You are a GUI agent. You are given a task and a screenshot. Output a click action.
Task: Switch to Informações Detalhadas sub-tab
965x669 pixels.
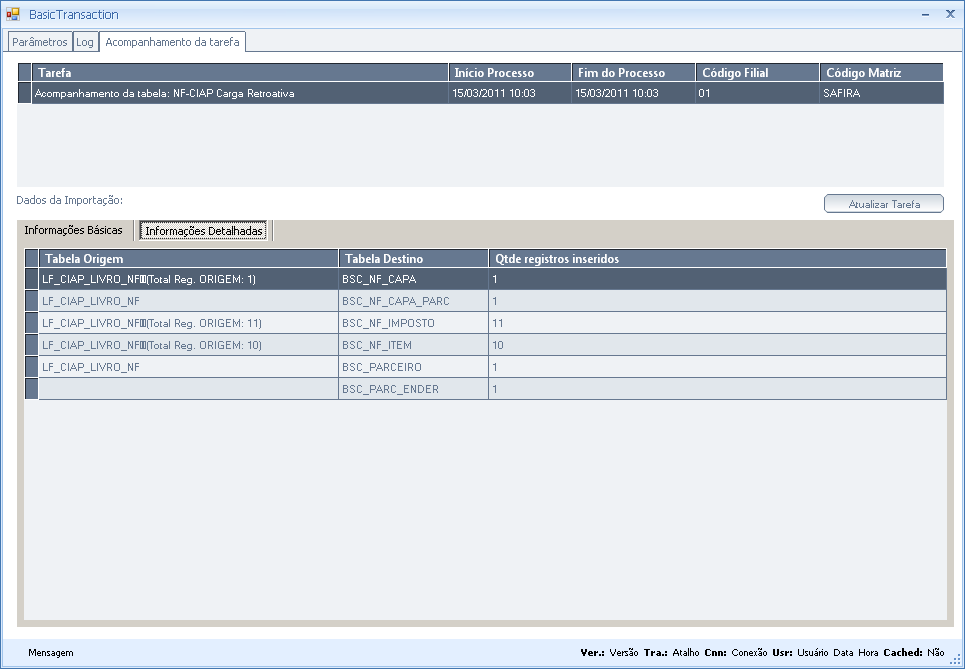pos(204,231)
